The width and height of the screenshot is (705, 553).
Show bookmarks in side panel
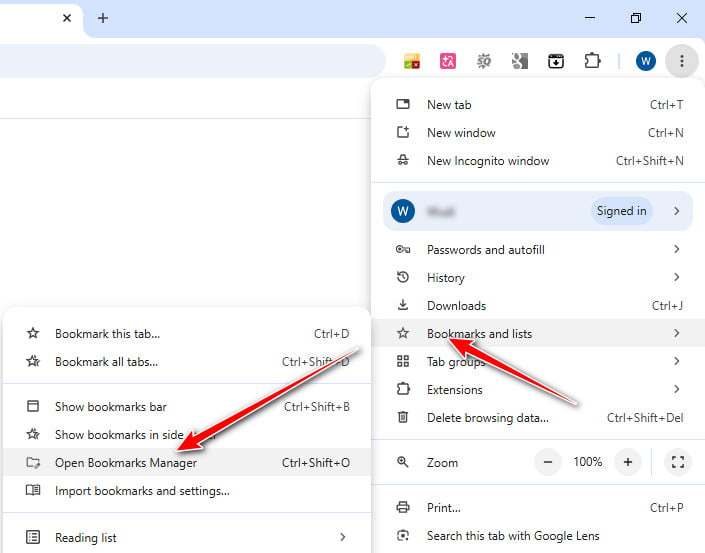click(x=187, y=434)
